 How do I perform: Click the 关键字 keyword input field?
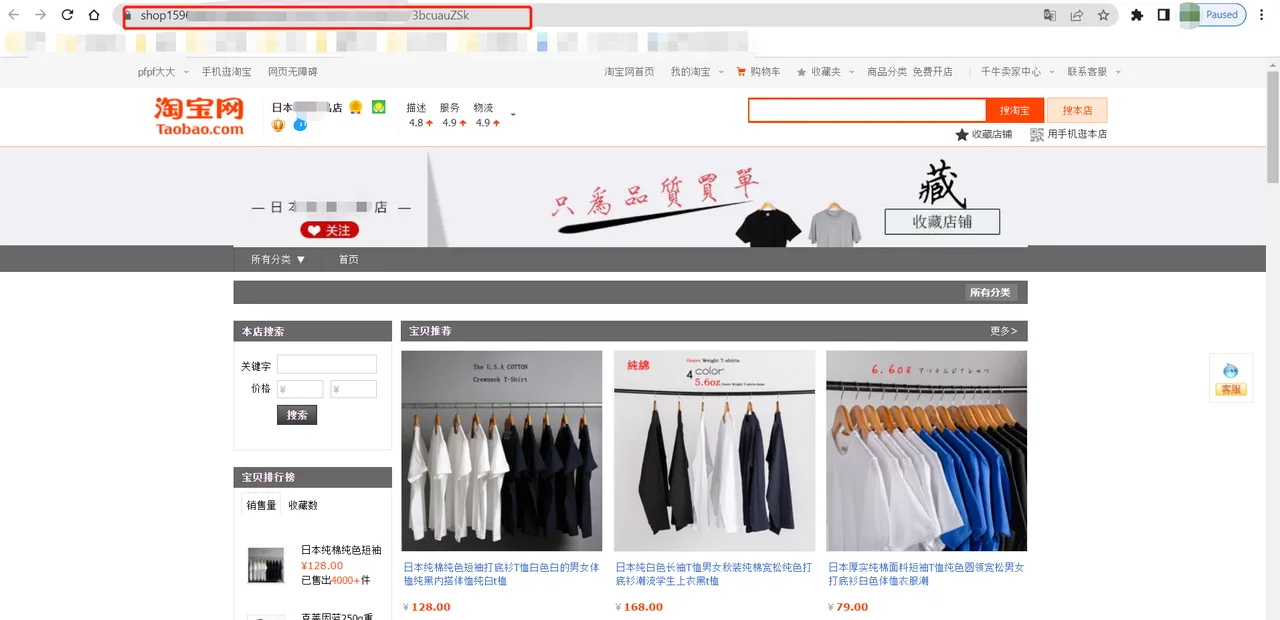click(326, 363)
